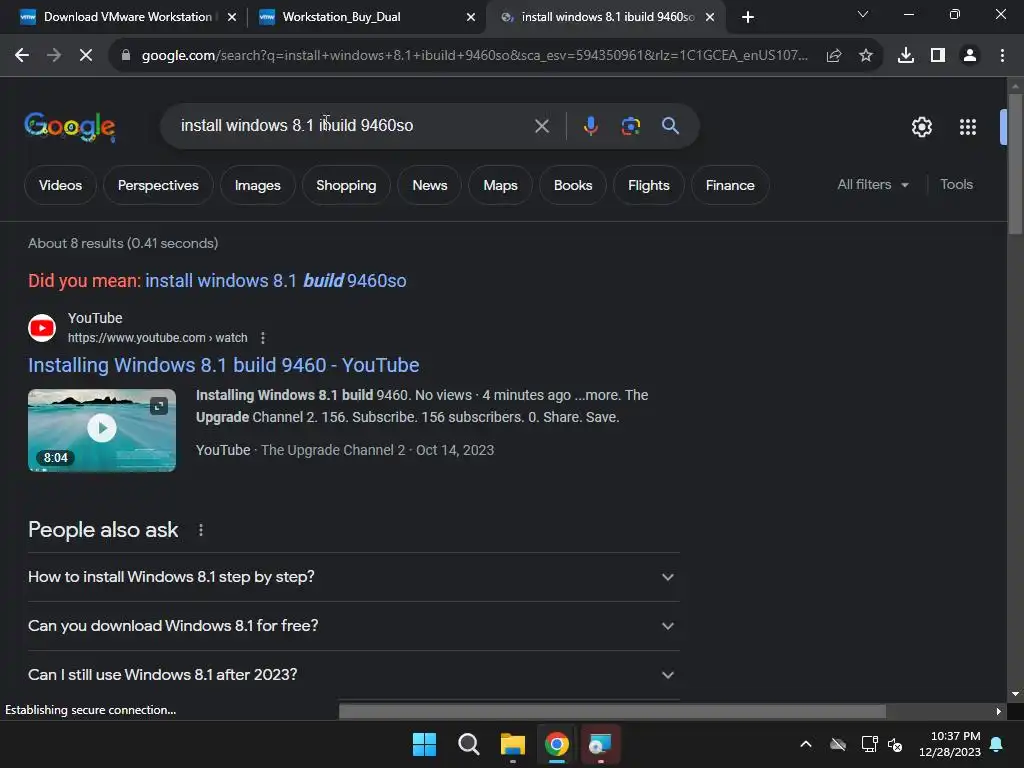Click into the Google search input
Screen dimensions: 1024x768
[x=353, y=125]
